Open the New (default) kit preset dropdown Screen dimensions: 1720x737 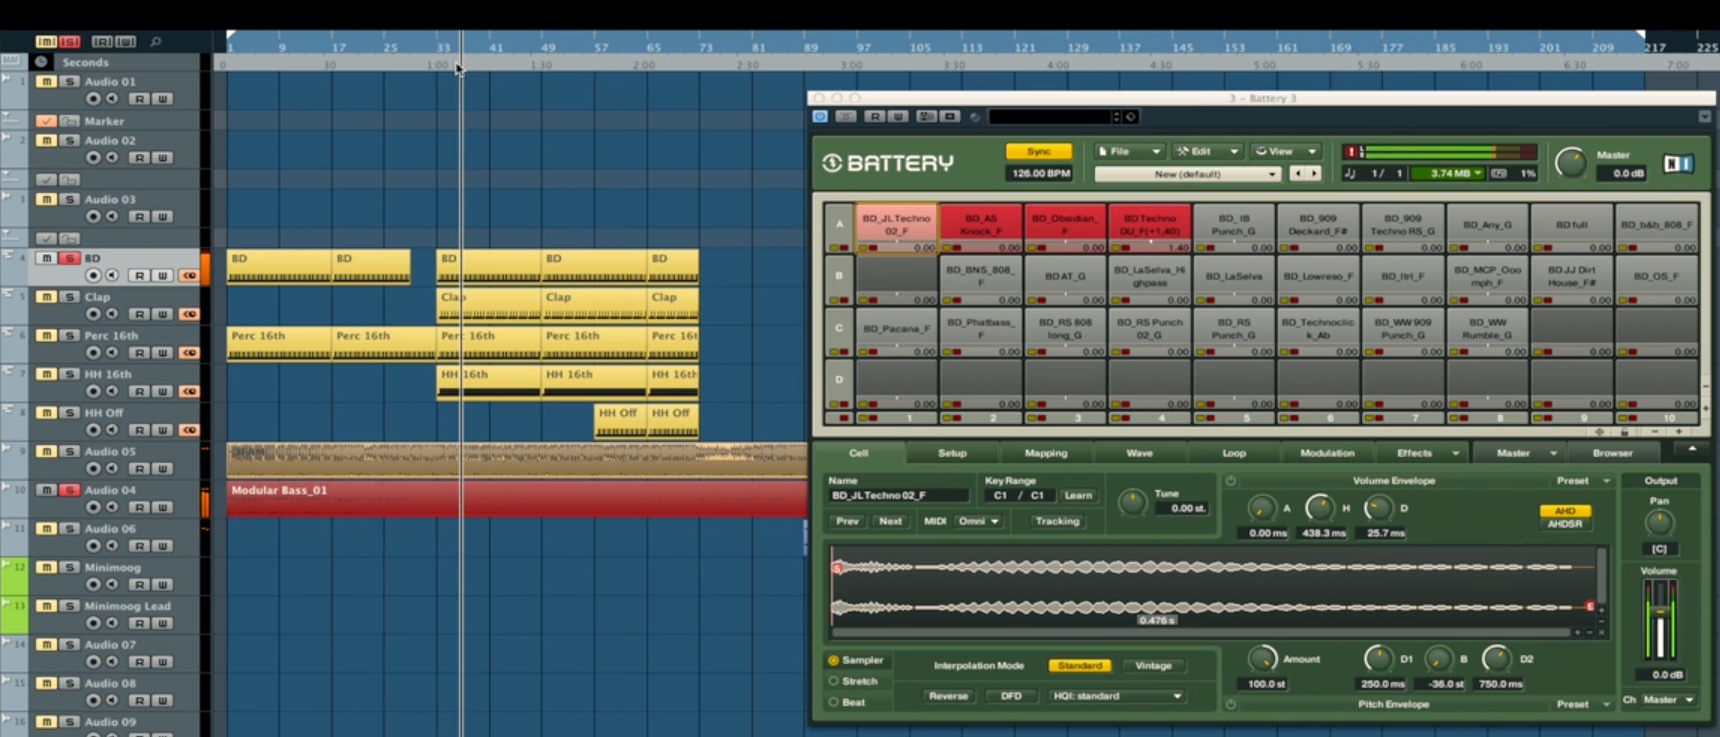tap(1187, 174)
